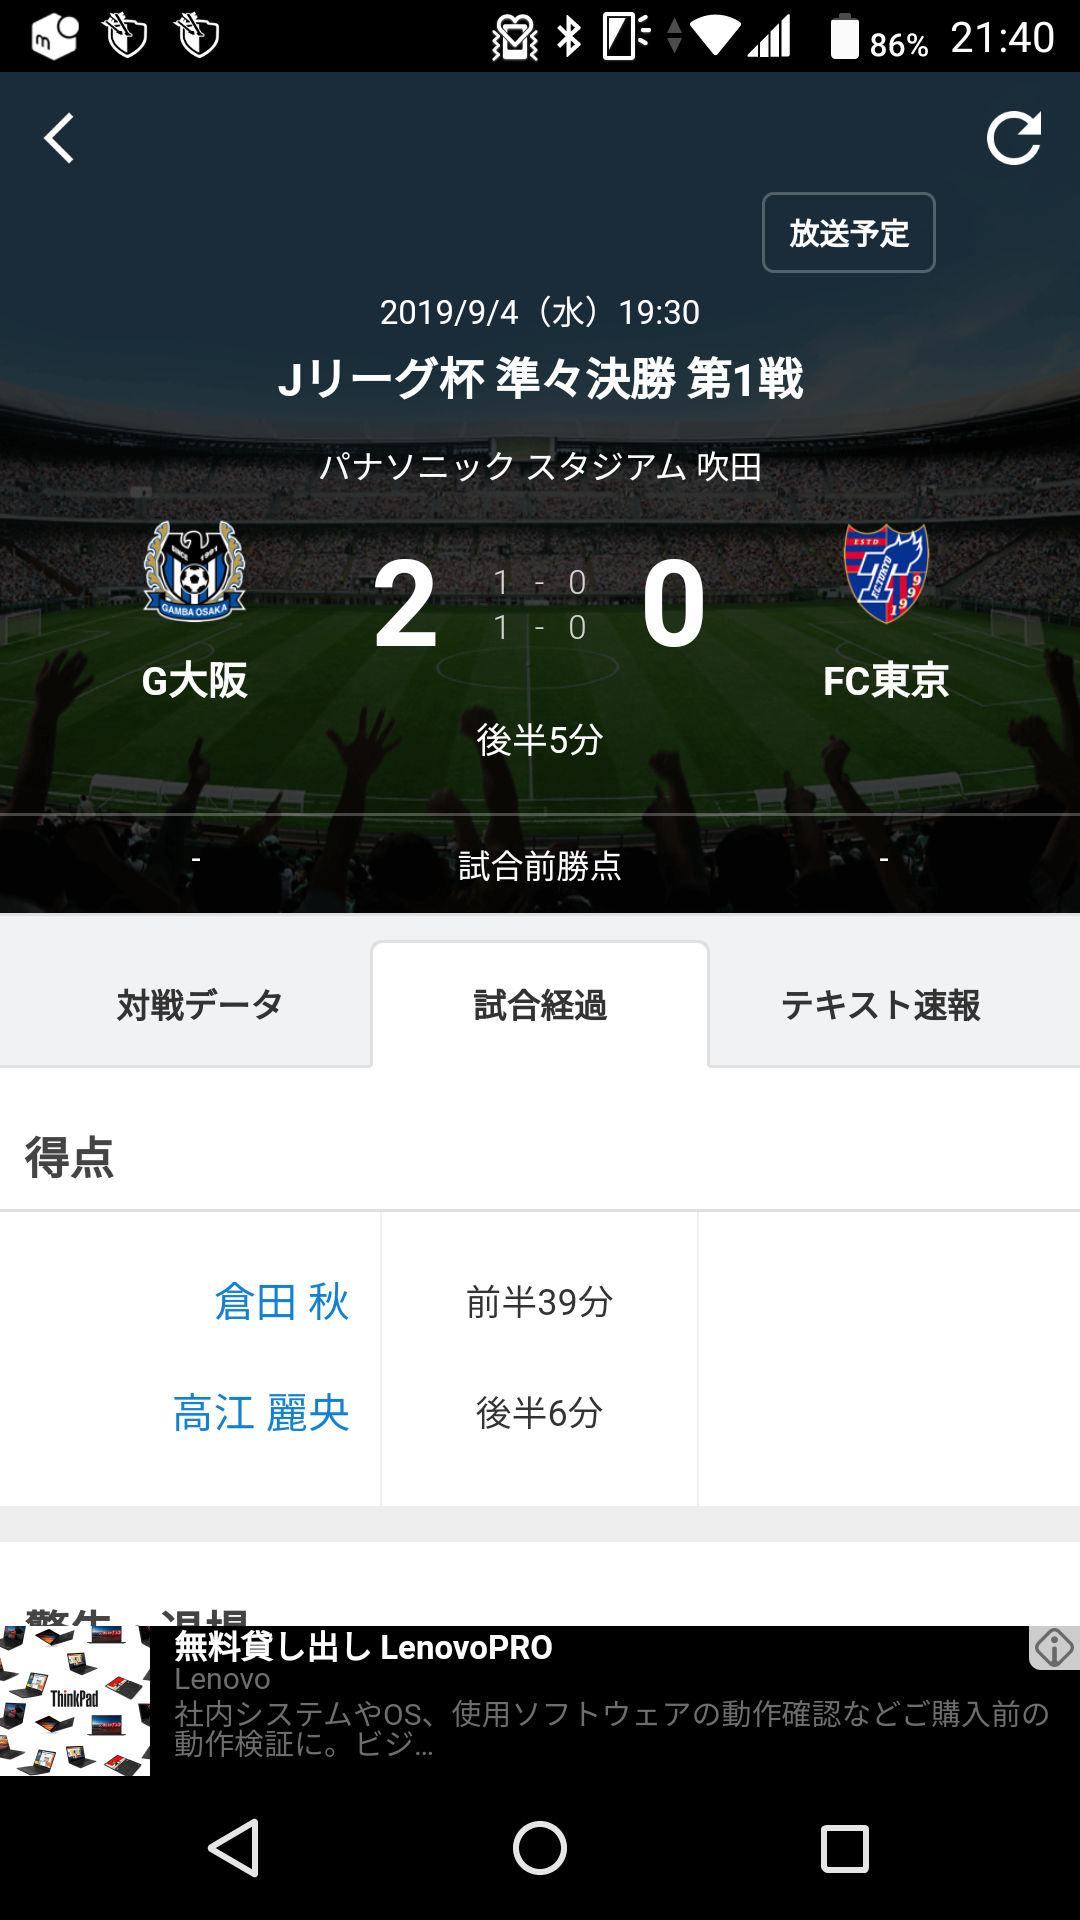Tap the battery status indicator
The width and height of the screenshot is (1080, 1920).
[845, 38]
